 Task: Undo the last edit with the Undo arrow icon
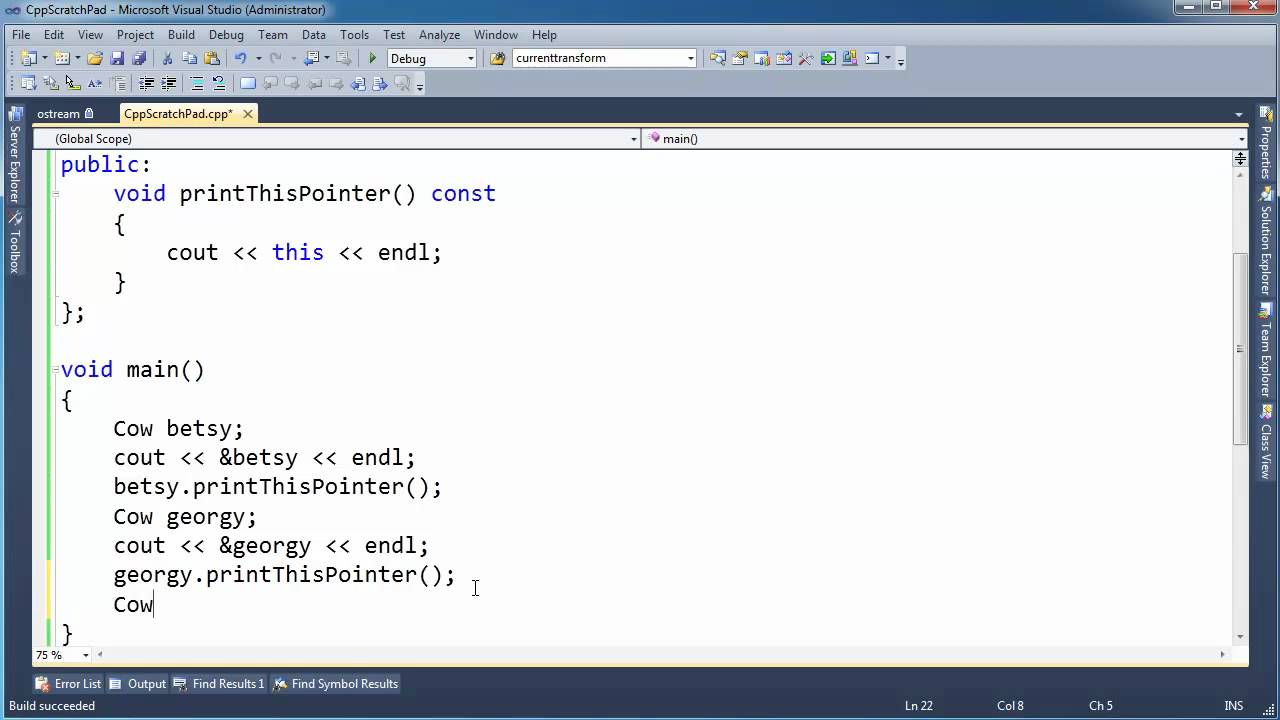tap(241, 58)
